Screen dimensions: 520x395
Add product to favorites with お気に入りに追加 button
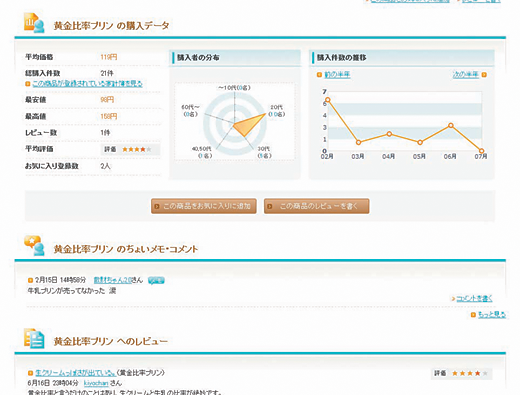[x=204, y=206]
